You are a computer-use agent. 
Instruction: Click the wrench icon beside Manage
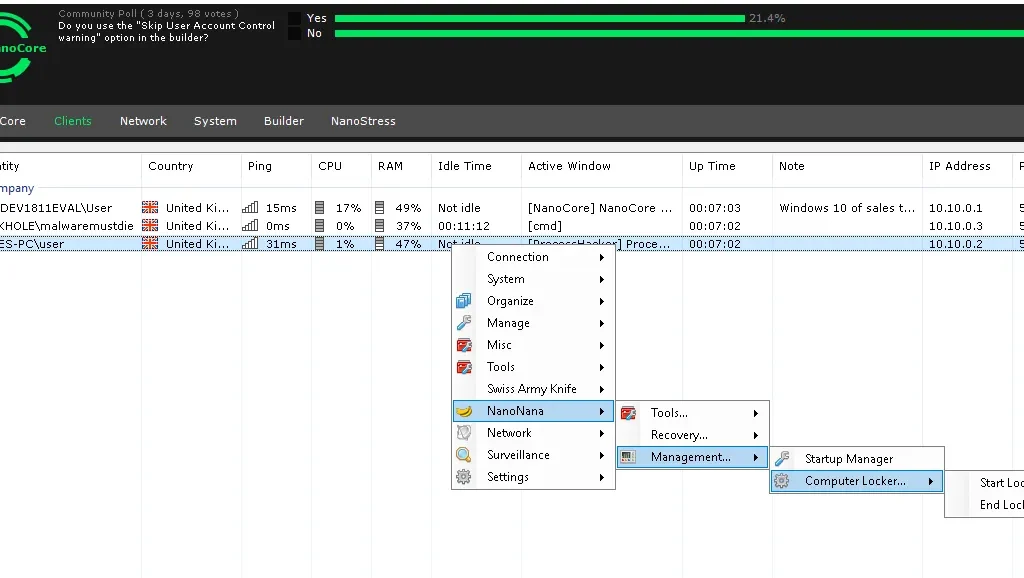point(464,323)
